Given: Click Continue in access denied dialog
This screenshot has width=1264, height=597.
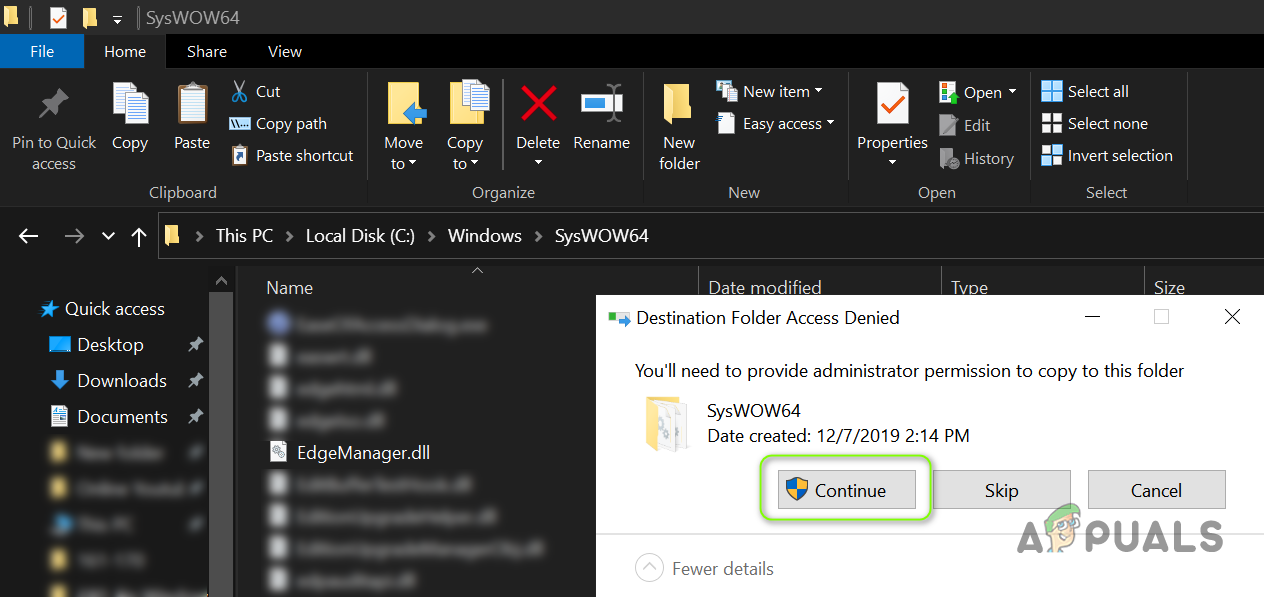Looking at the screenshot, I should 847,490.
